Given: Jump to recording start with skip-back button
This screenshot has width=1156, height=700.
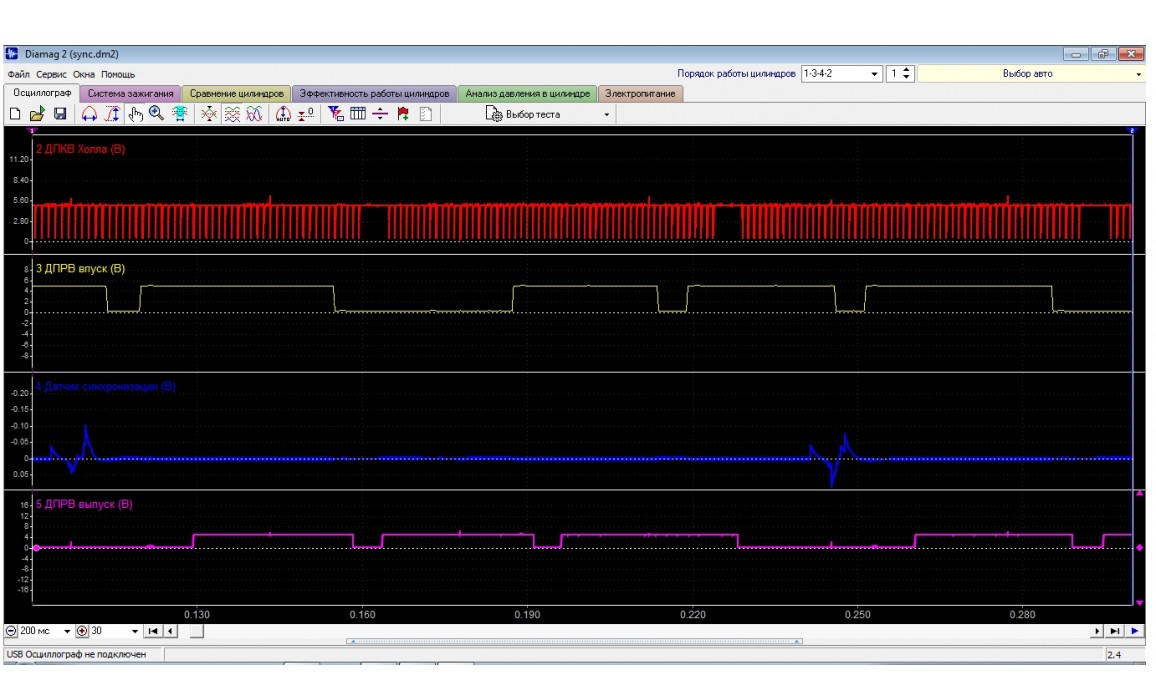Looking at the screenshot, I should point(152,632).
